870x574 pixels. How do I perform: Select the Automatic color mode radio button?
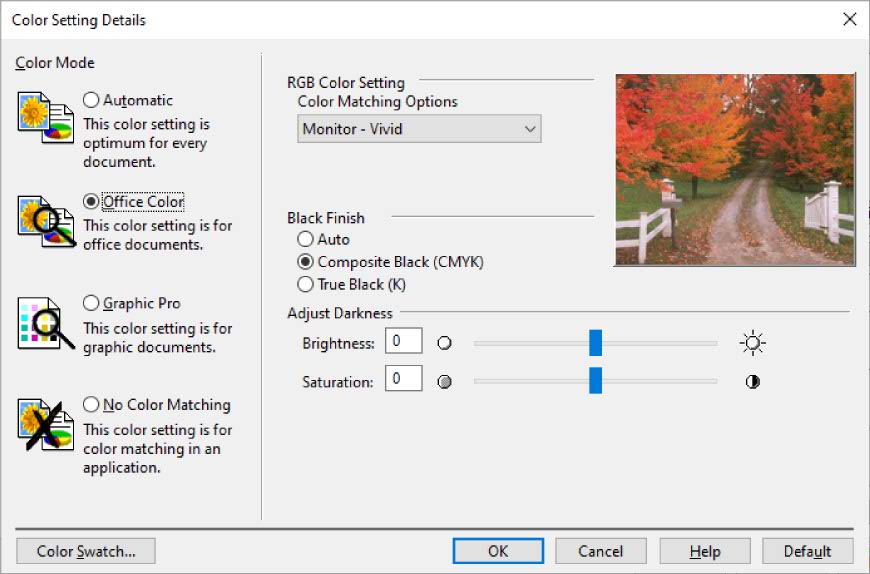click(x=91, y=100)
